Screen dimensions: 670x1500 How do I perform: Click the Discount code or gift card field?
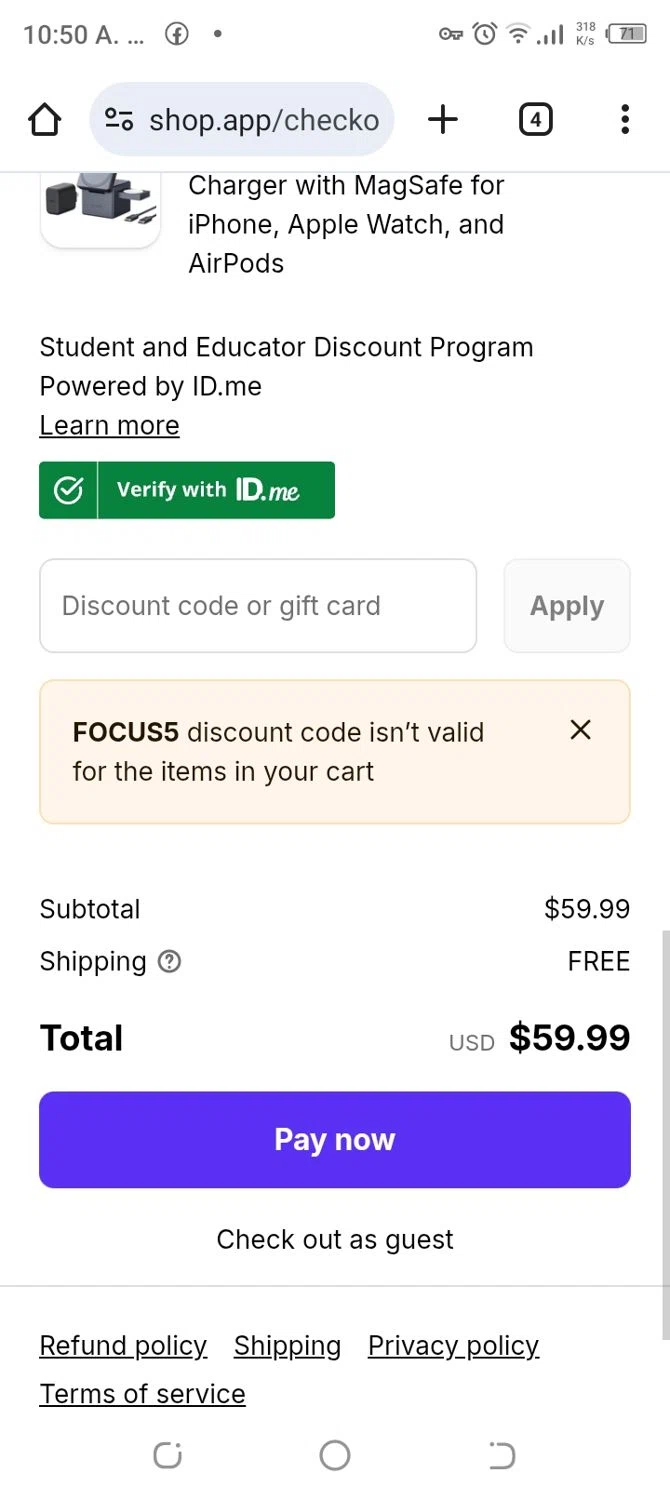(x=258, y=606)
